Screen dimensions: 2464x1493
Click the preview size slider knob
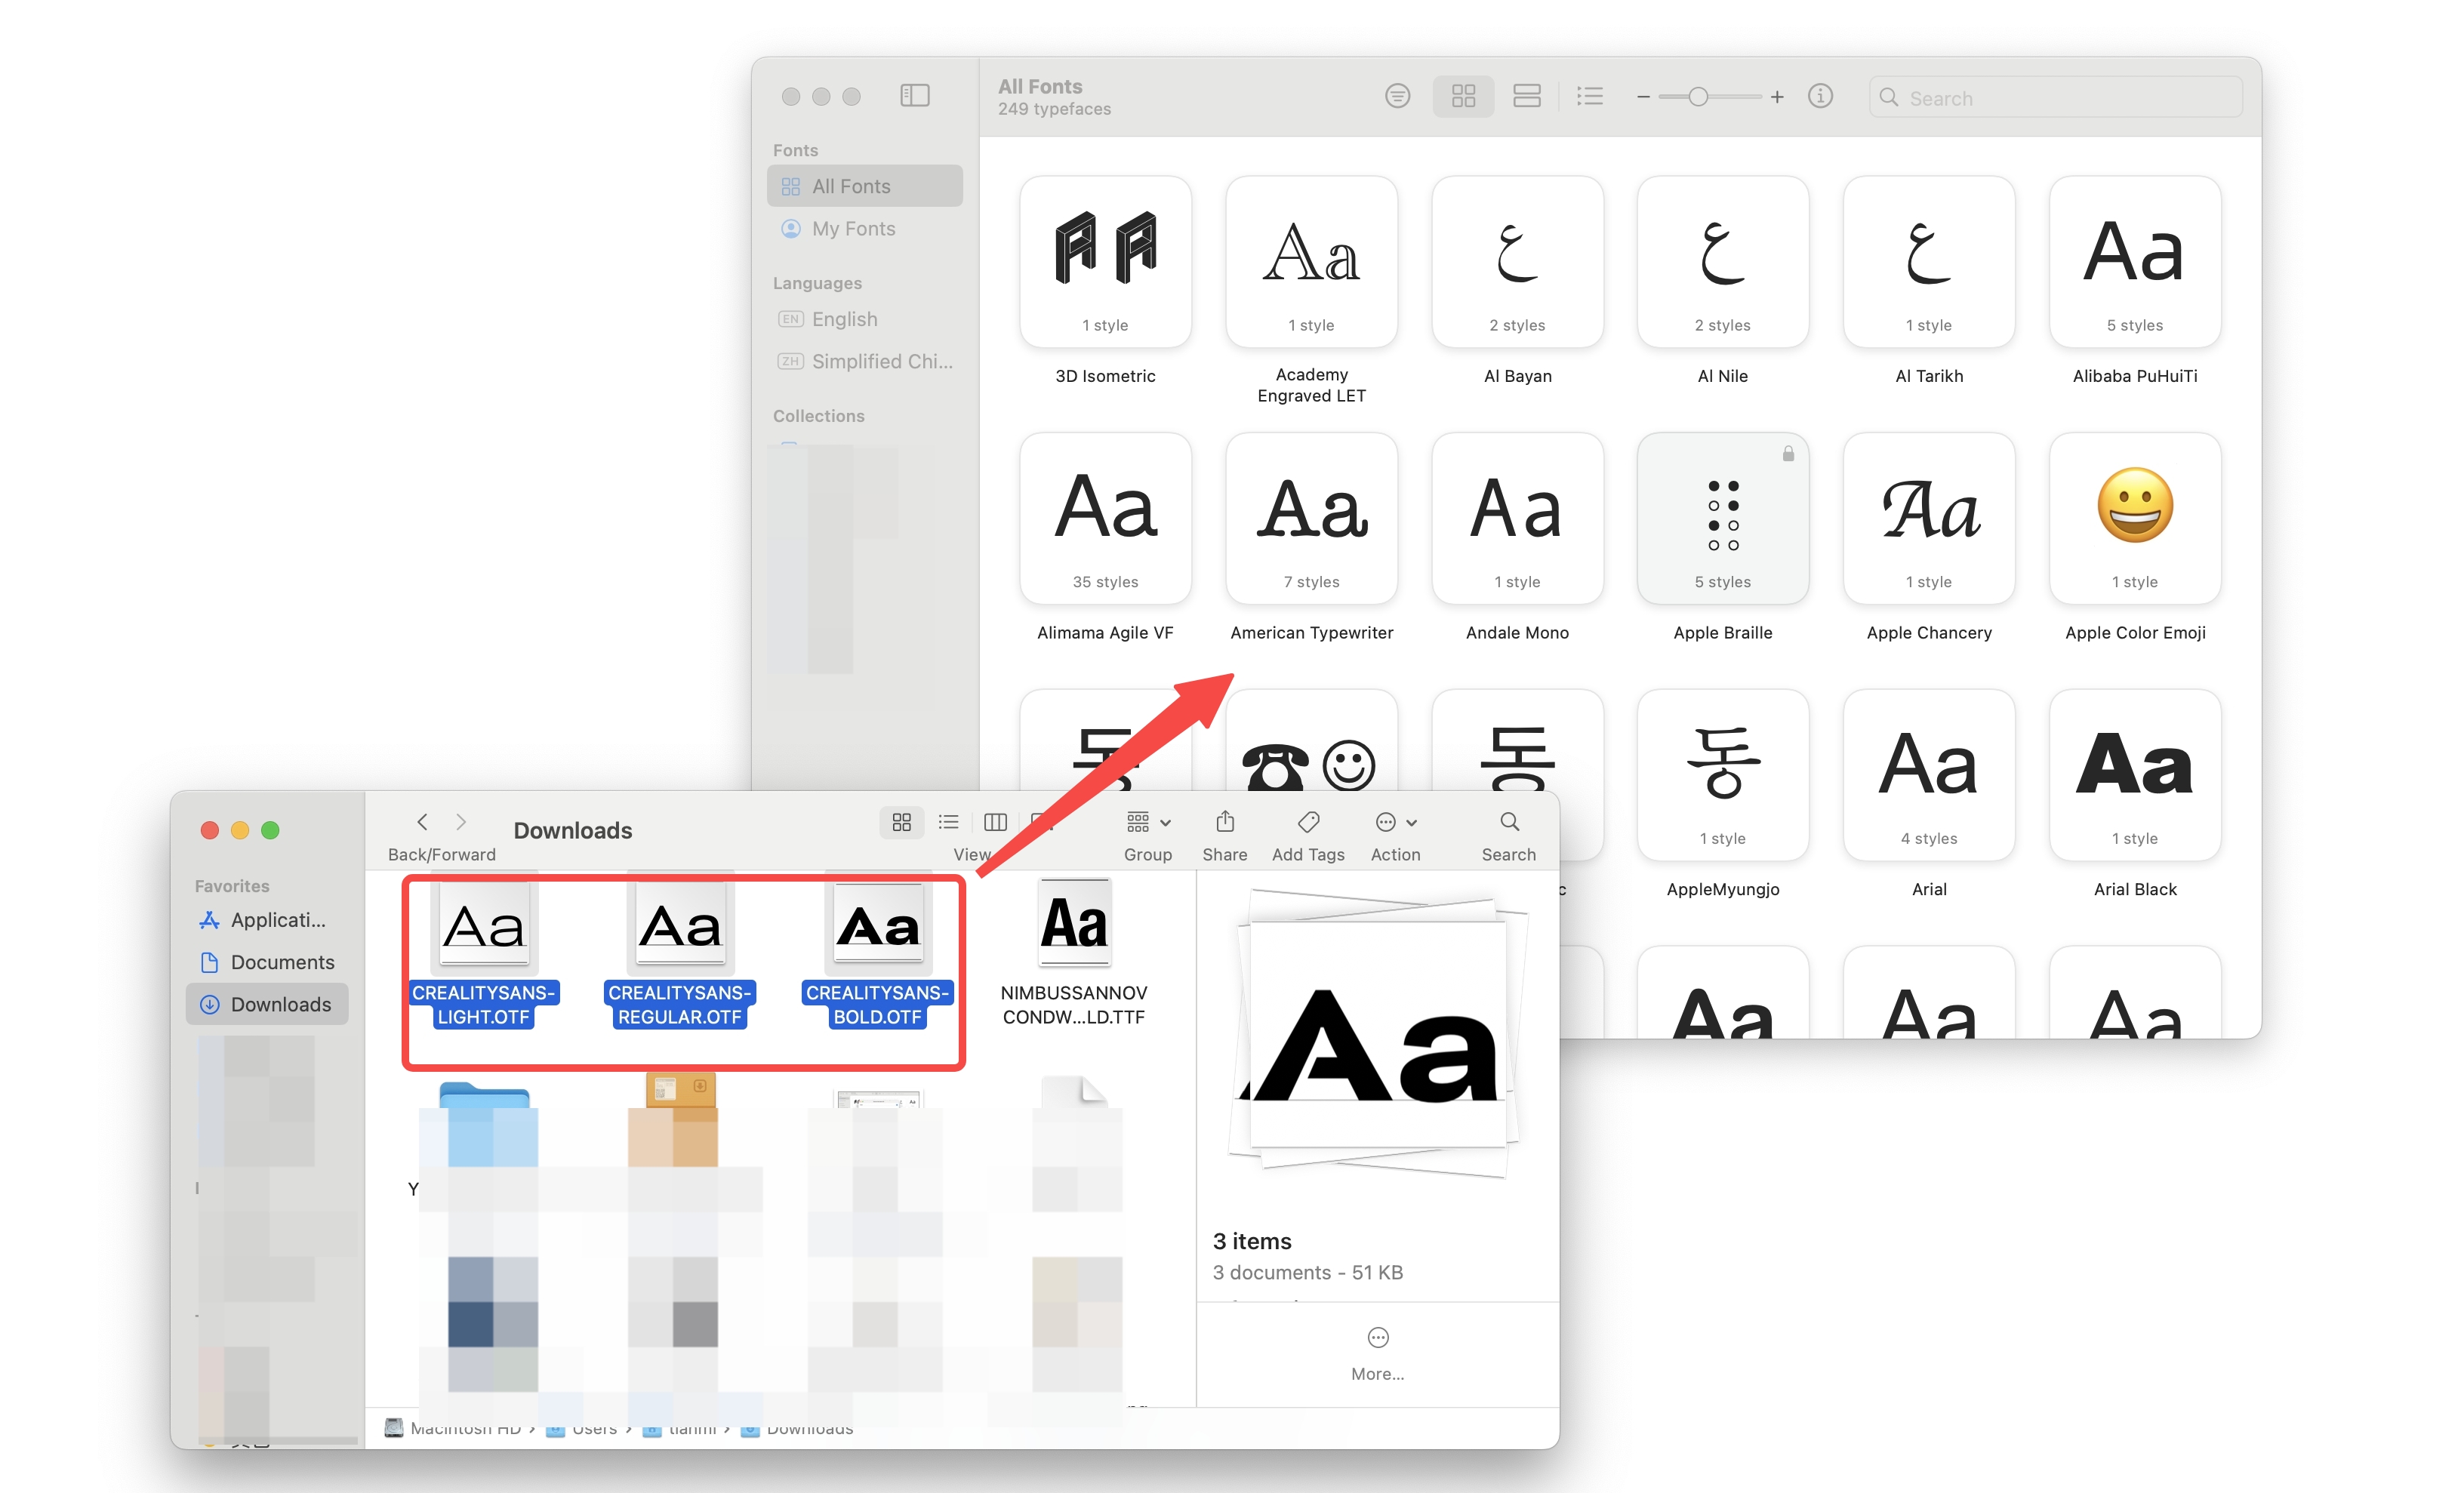[1698, 97]
